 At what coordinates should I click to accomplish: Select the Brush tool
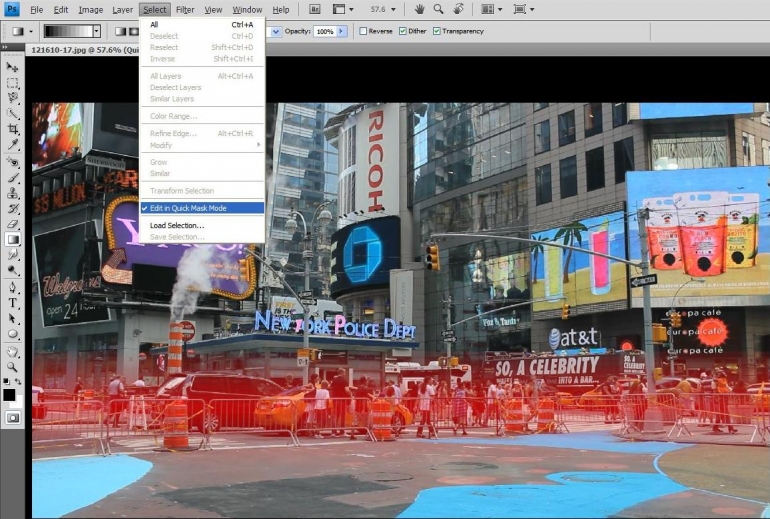tap(12, 177)
